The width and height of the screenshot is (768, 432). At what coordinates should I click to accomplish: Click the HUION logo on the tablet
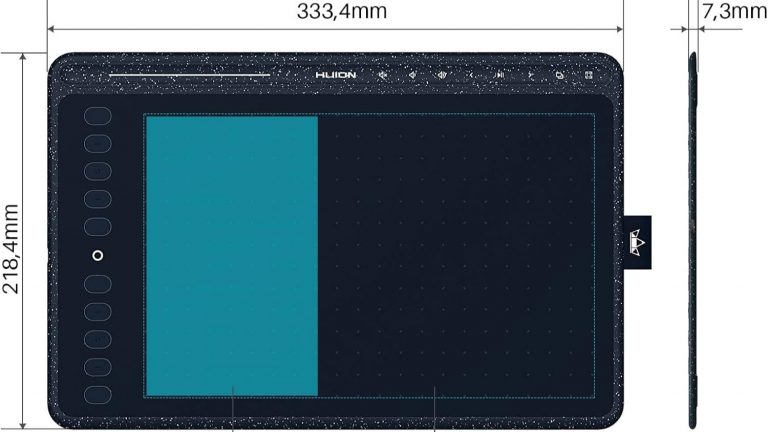[x=336, y=75]
